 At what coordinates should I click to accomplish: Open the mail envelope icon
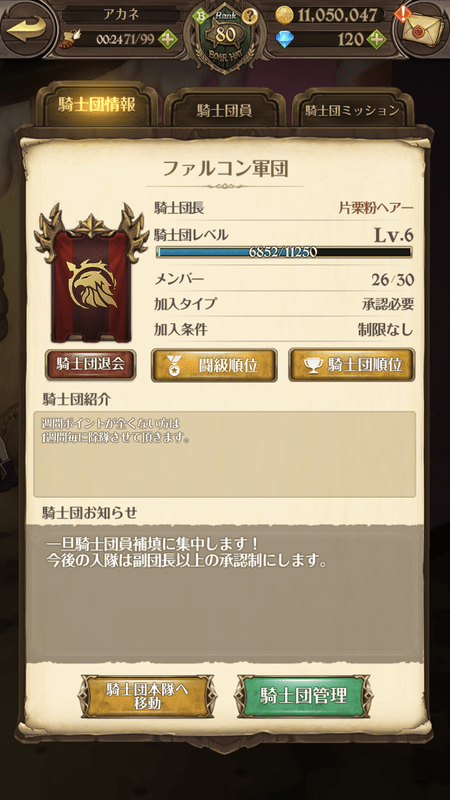click(x=421, y=27)
